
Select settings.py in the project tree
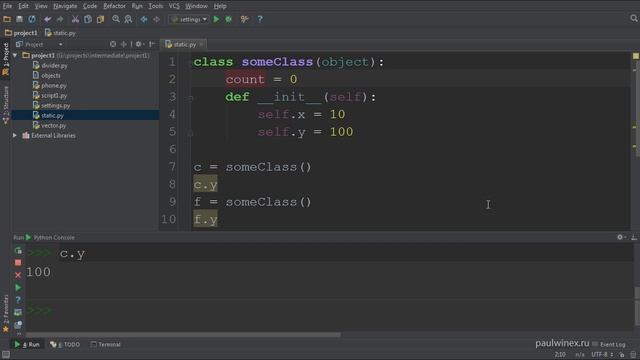(x=51, y=105)
